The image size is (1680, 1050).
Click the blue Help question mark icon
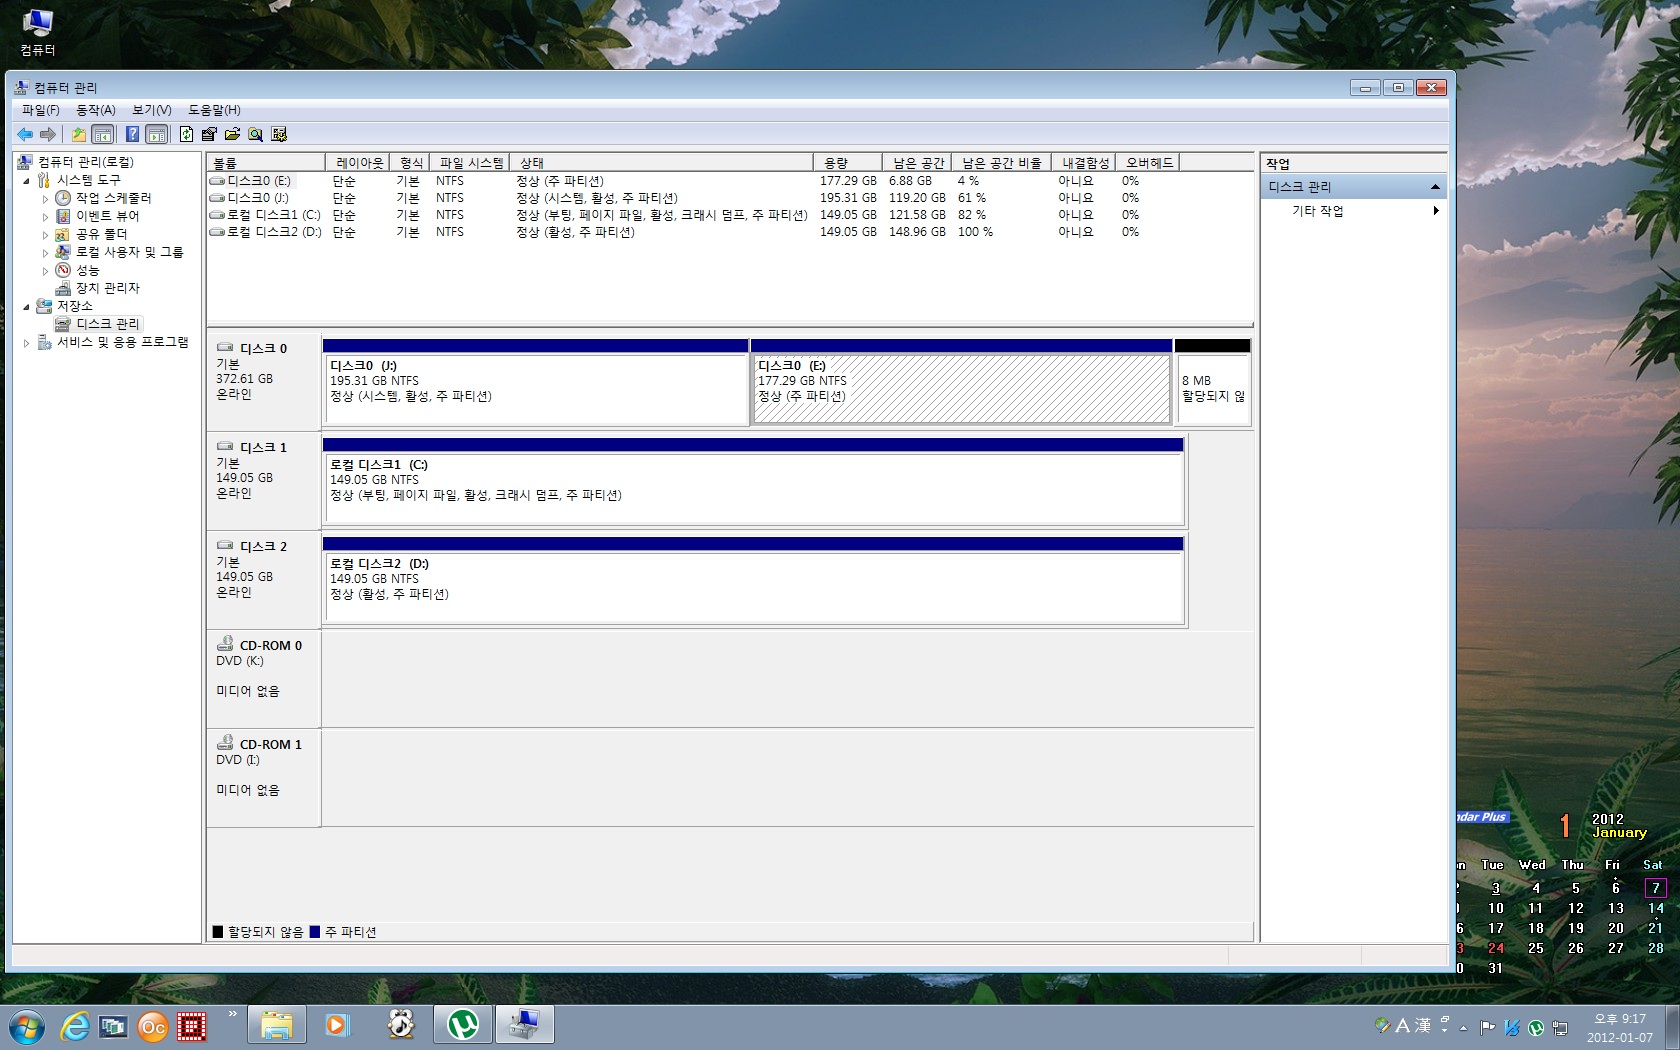coord(132,134)
